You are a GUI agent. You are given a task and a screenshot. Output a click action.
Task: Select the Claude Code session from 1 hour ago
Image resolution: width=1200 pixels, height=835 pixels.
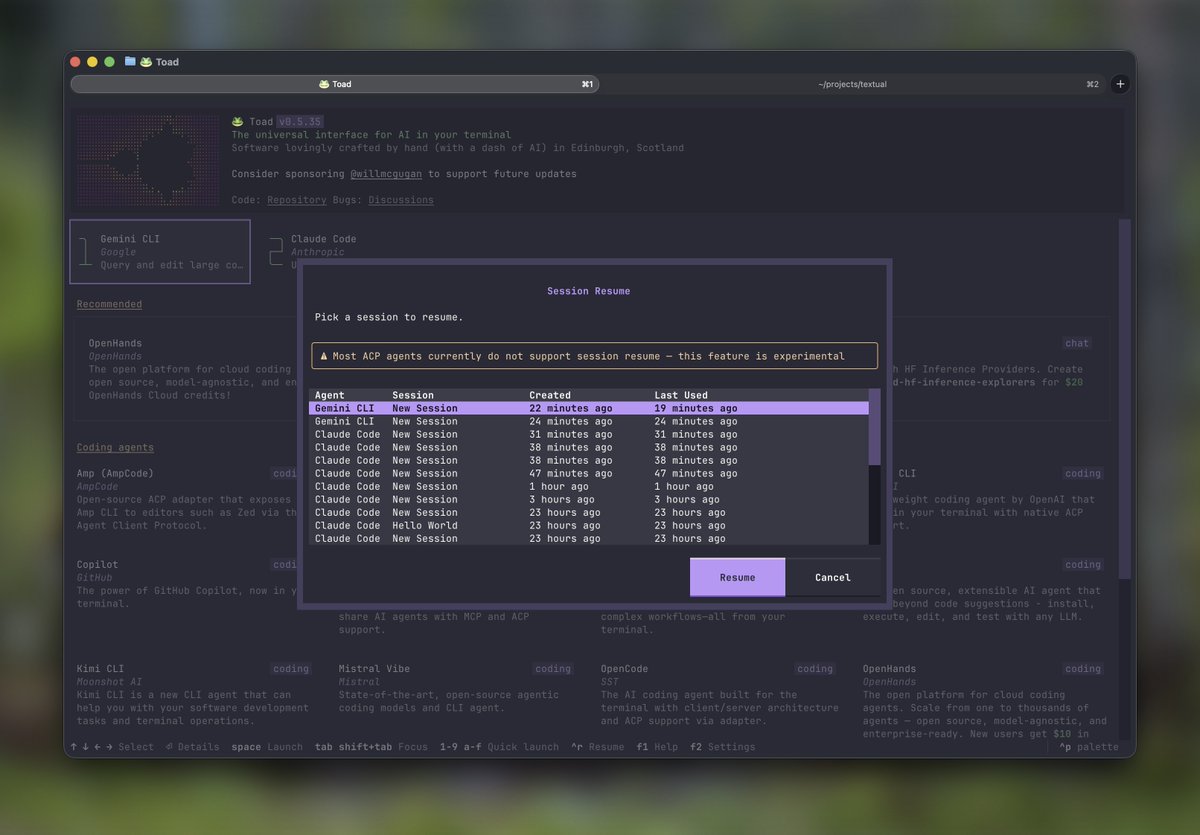pos(589,486)
